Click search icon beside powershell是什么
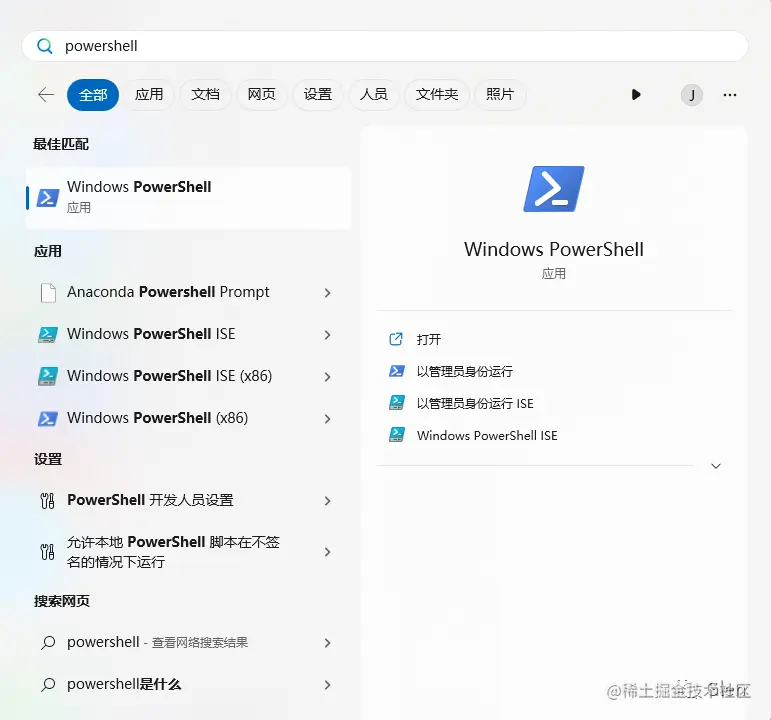The height and width of the screenshot is (720, 771). (48, 685)
